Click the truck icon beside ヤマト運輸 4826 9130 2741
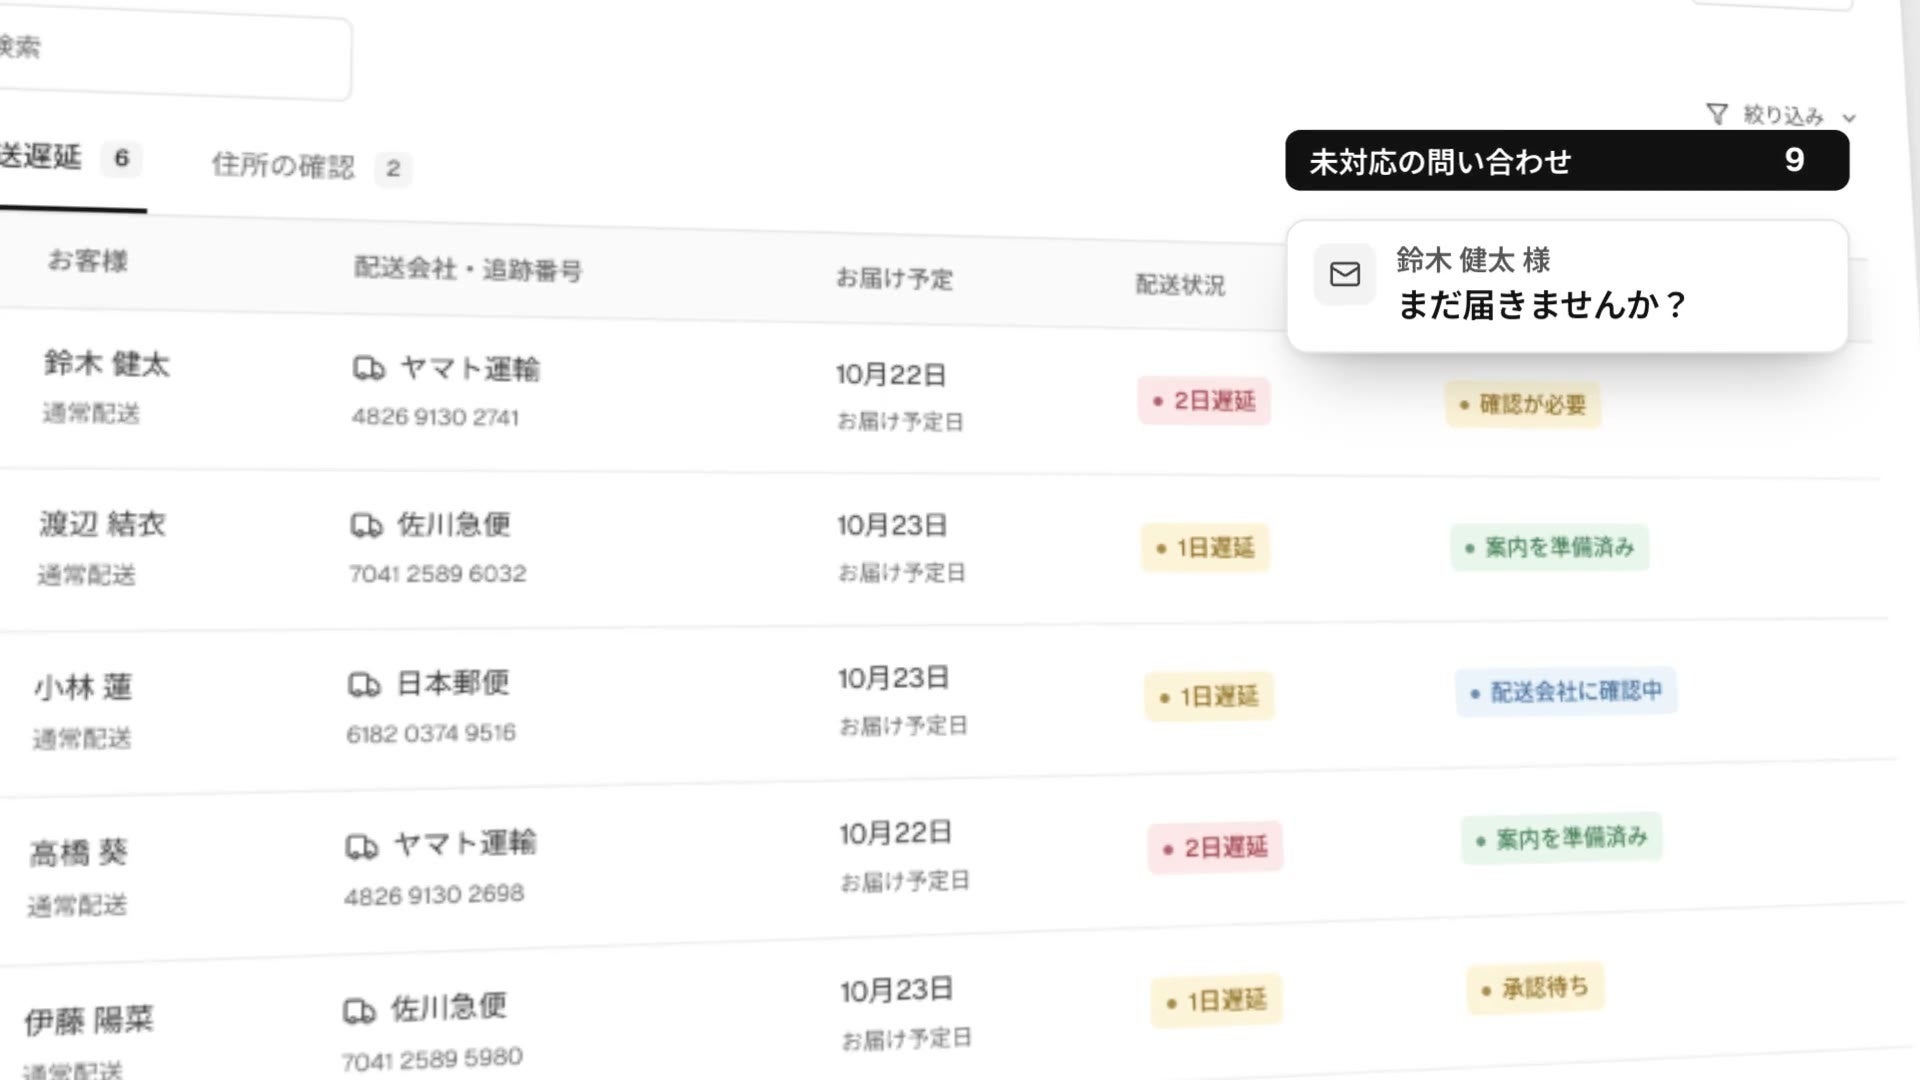Screen dimensions: 1920x1080 point(369,368)
